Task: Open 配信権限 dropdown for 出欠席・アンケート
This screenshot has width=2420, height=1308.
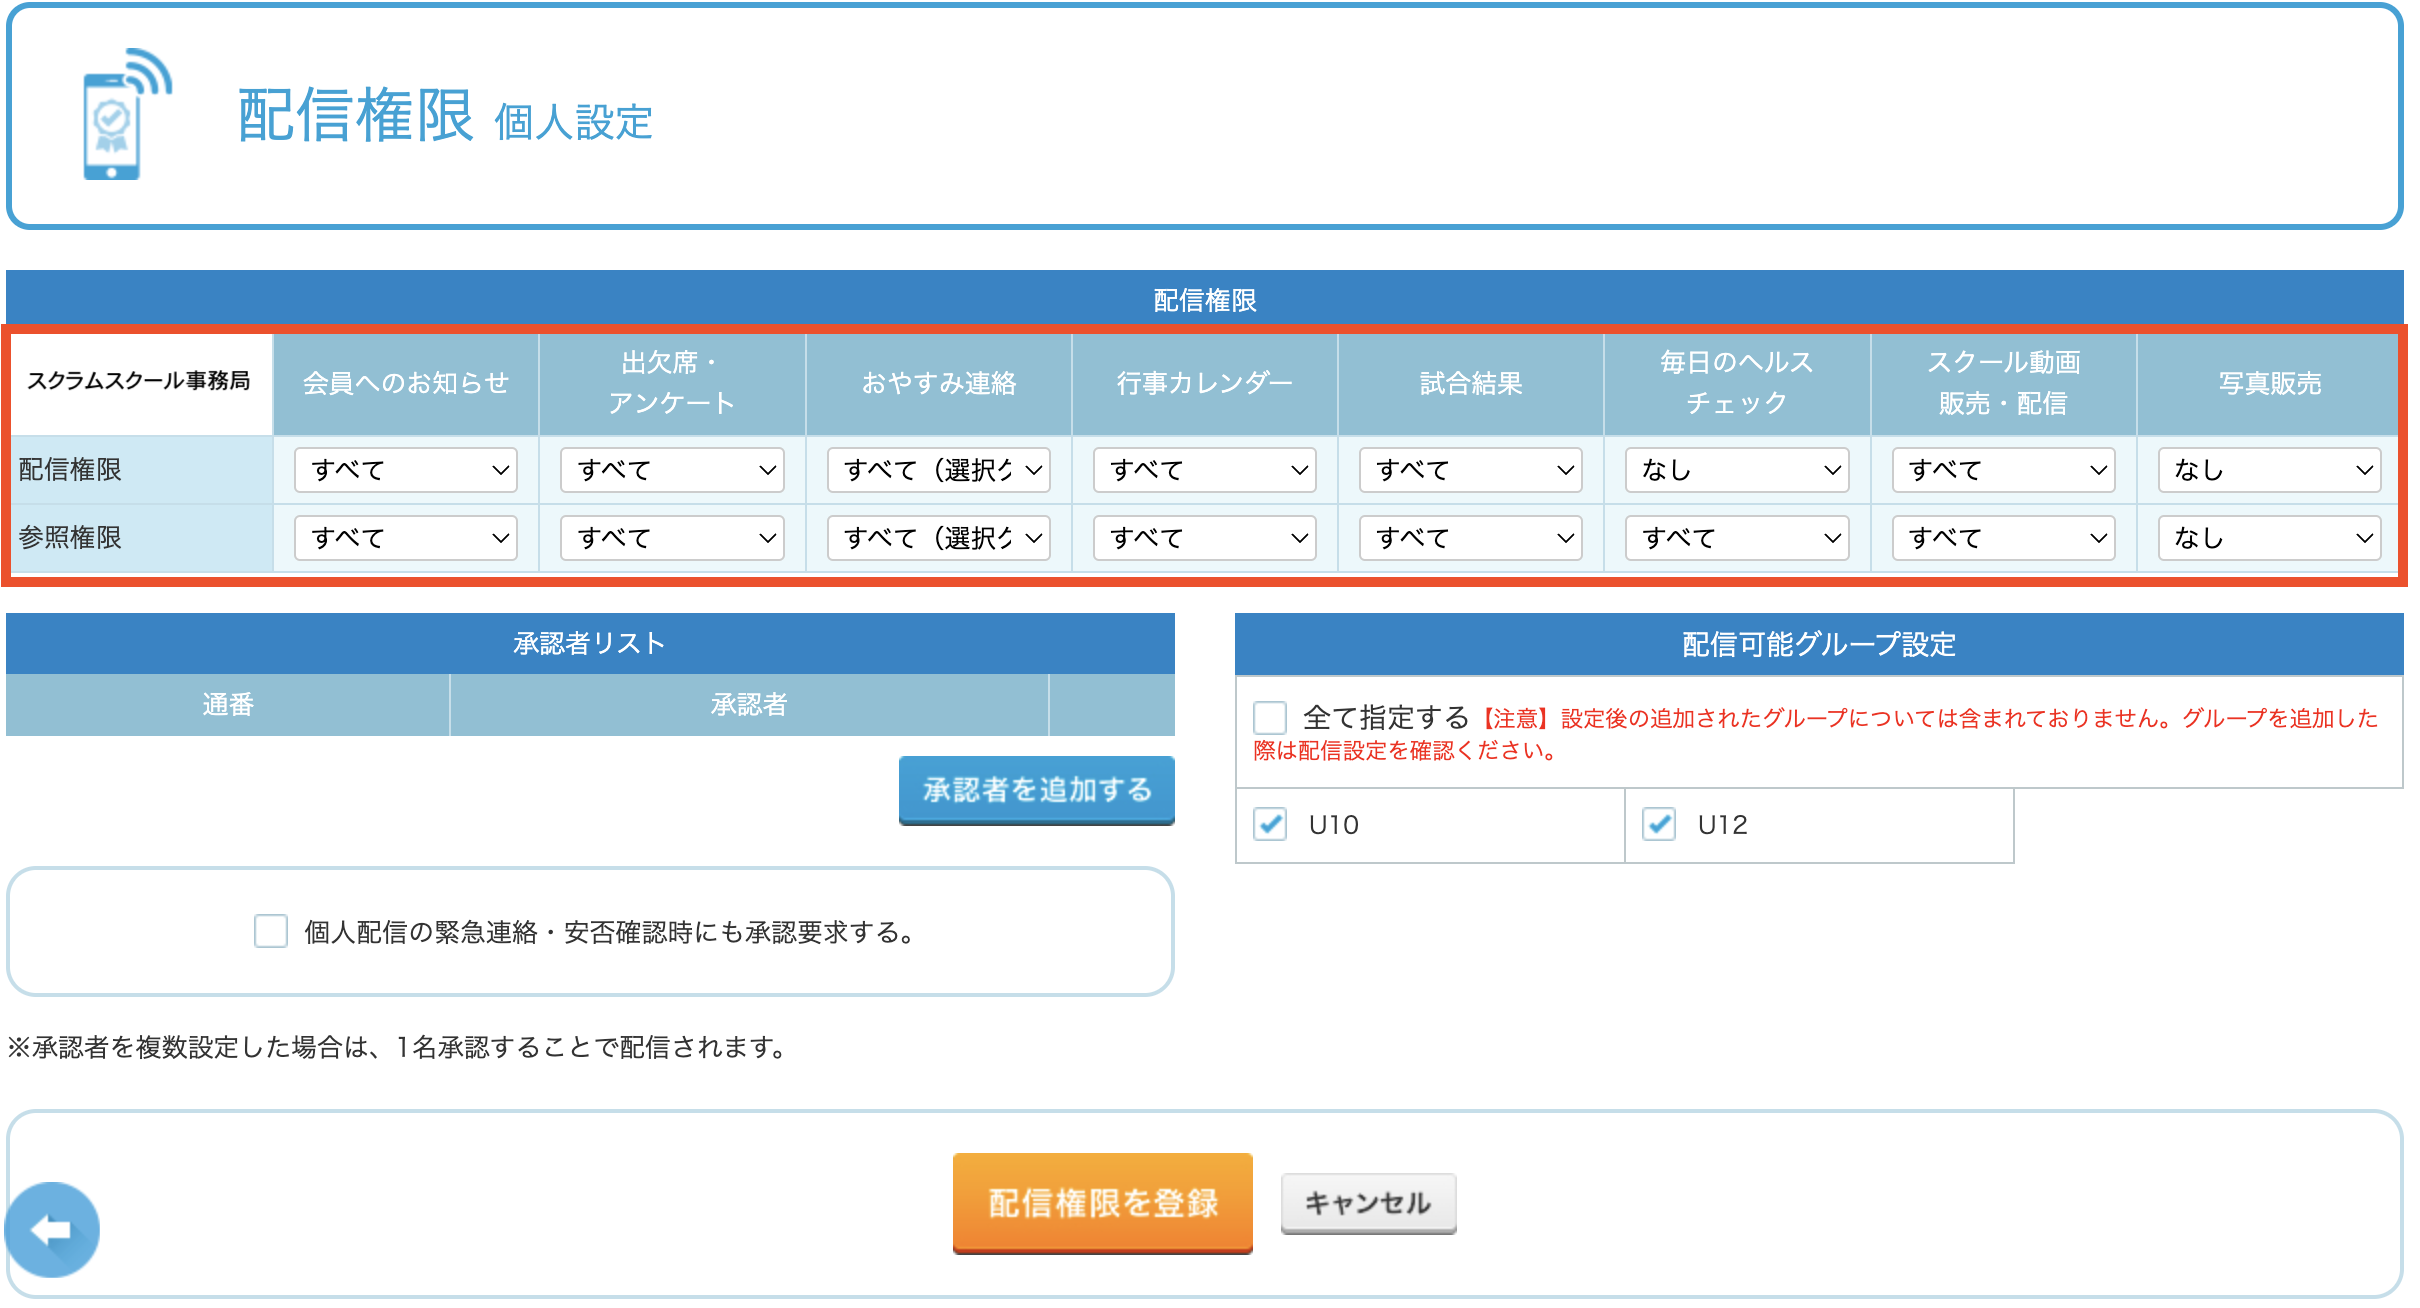Action: 672,470
